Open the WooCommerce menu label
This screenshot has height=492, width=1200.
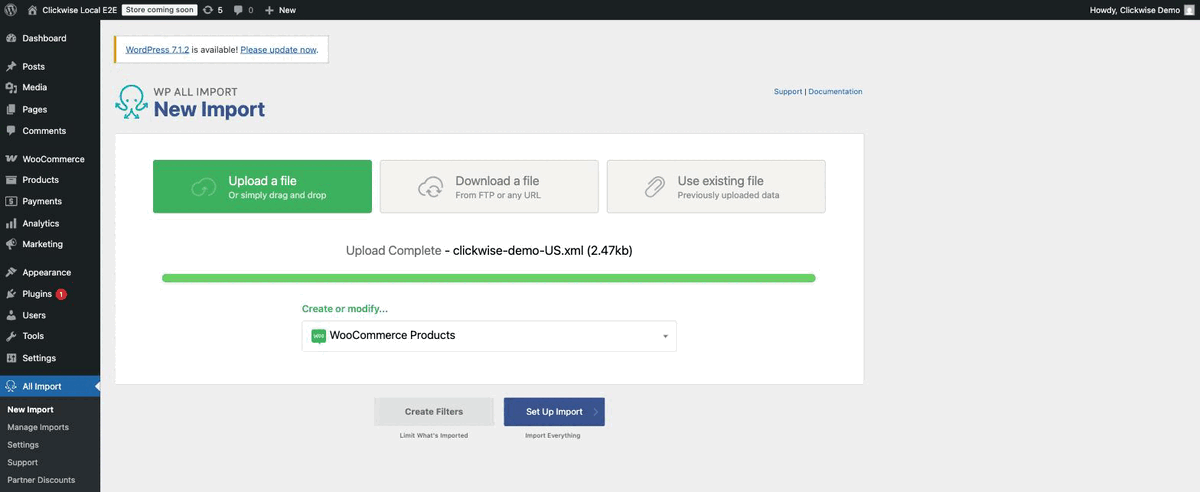tap(54, 159)
